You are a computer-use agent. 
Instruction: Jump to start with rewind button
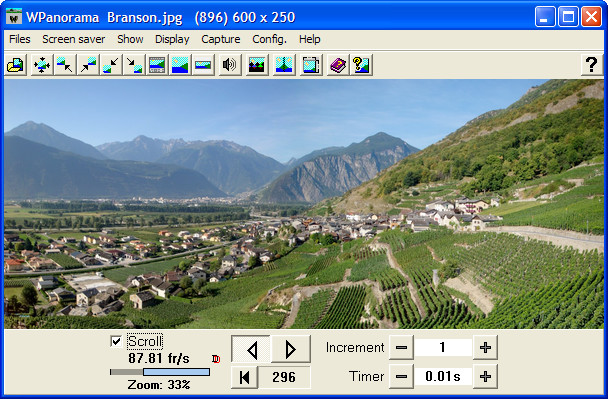(244, 377)
